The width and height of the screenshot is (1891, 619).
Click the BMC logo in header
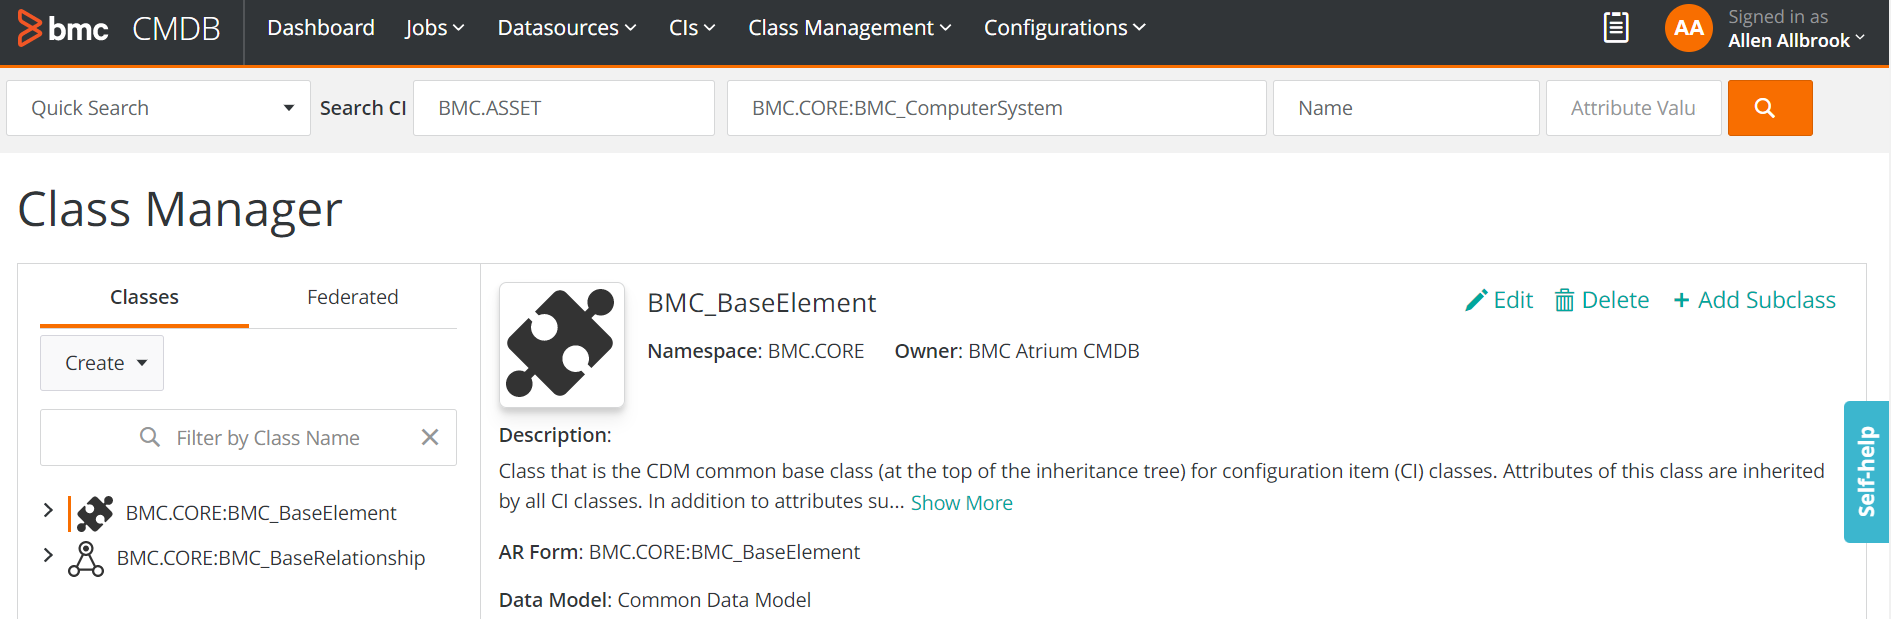pyautogui.click(x=63, y=29)
